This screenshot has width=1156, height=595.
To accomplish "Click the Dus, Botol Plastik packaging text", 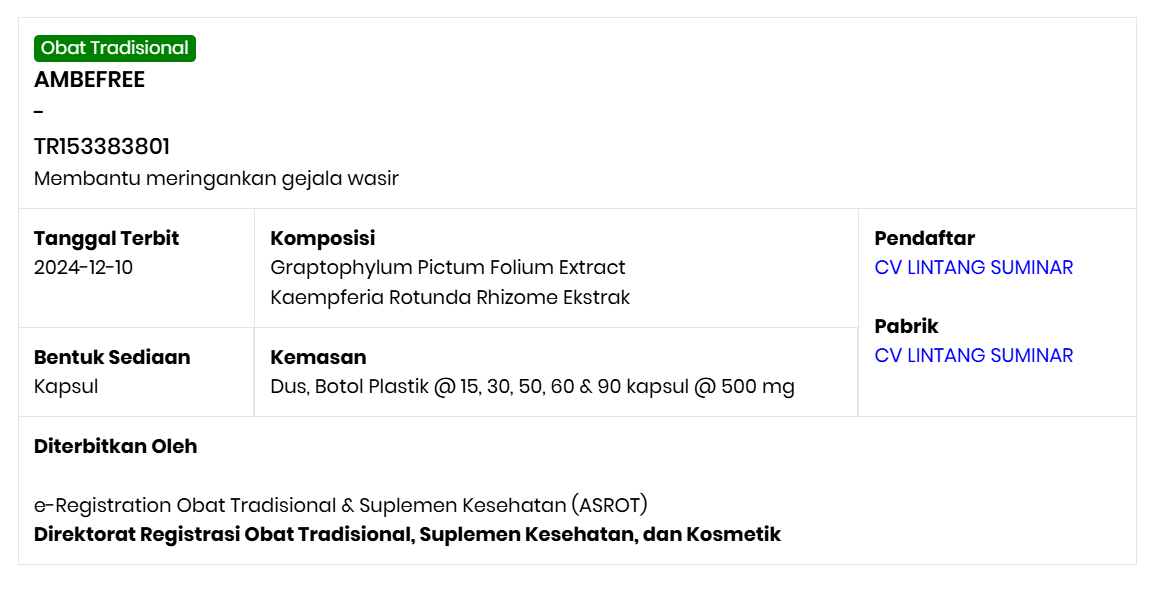I will click(532, 386).
